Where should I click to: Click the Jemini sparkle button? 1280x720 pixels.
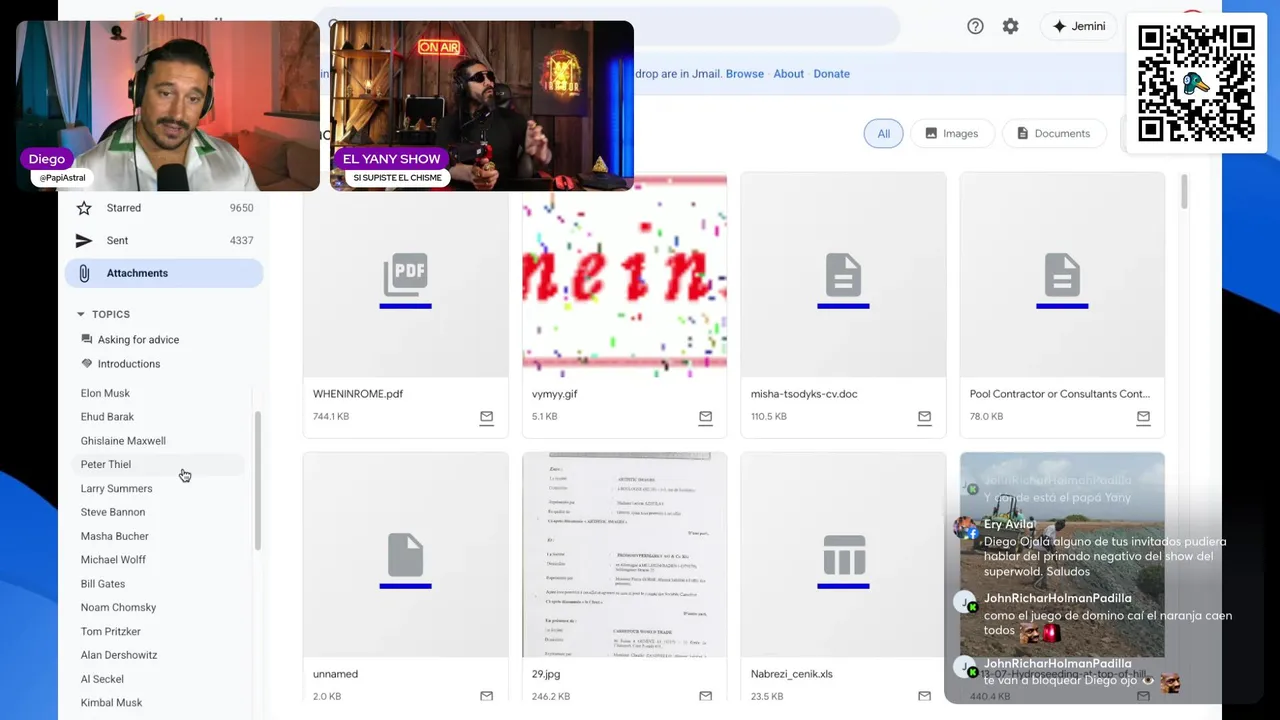pyautogui.click(x=1079, y=26)
